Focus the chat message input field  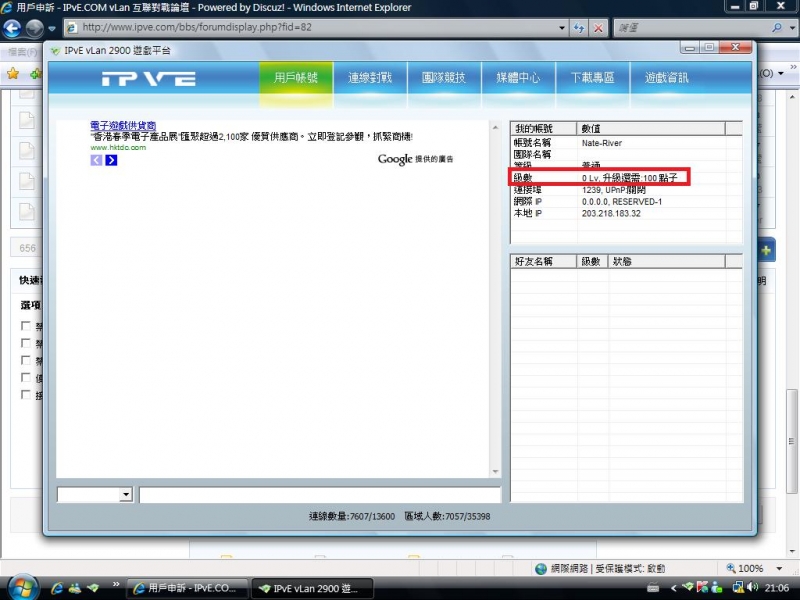tap(320, 494)
